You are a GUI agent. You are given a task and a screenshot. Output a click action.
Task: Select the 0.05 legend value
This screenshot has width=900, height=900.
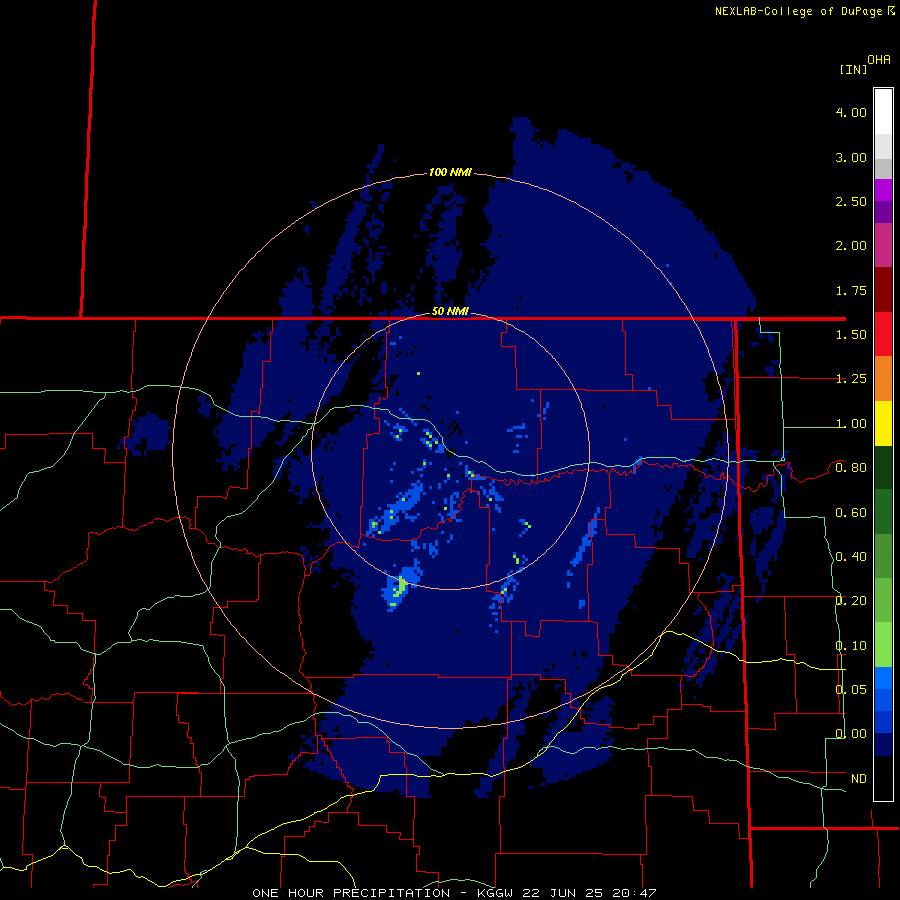(851, 689)
